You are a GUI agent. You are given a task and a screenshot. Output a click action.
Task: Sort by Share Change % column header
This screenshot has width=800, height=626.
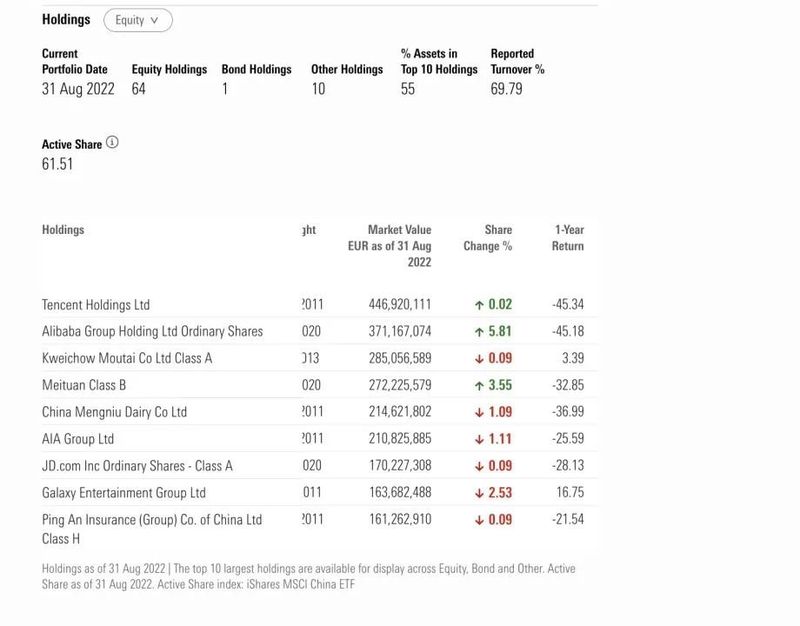coord(488,238)
